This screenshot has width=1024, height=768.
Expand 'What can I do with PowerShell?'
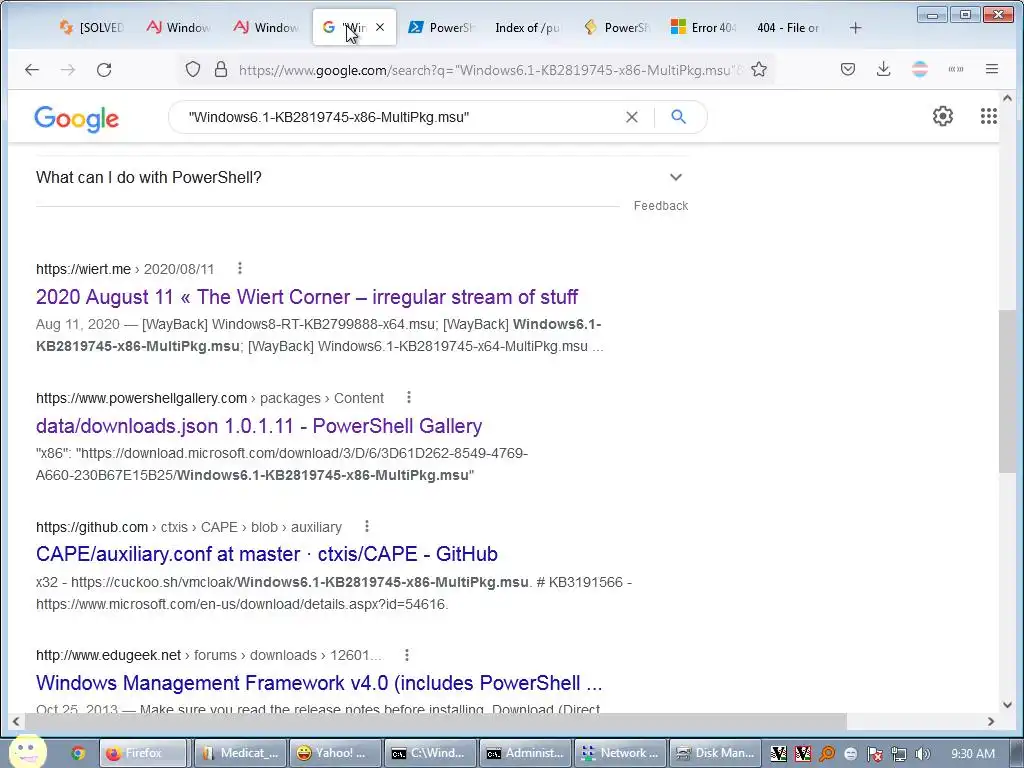pos(360,178)
